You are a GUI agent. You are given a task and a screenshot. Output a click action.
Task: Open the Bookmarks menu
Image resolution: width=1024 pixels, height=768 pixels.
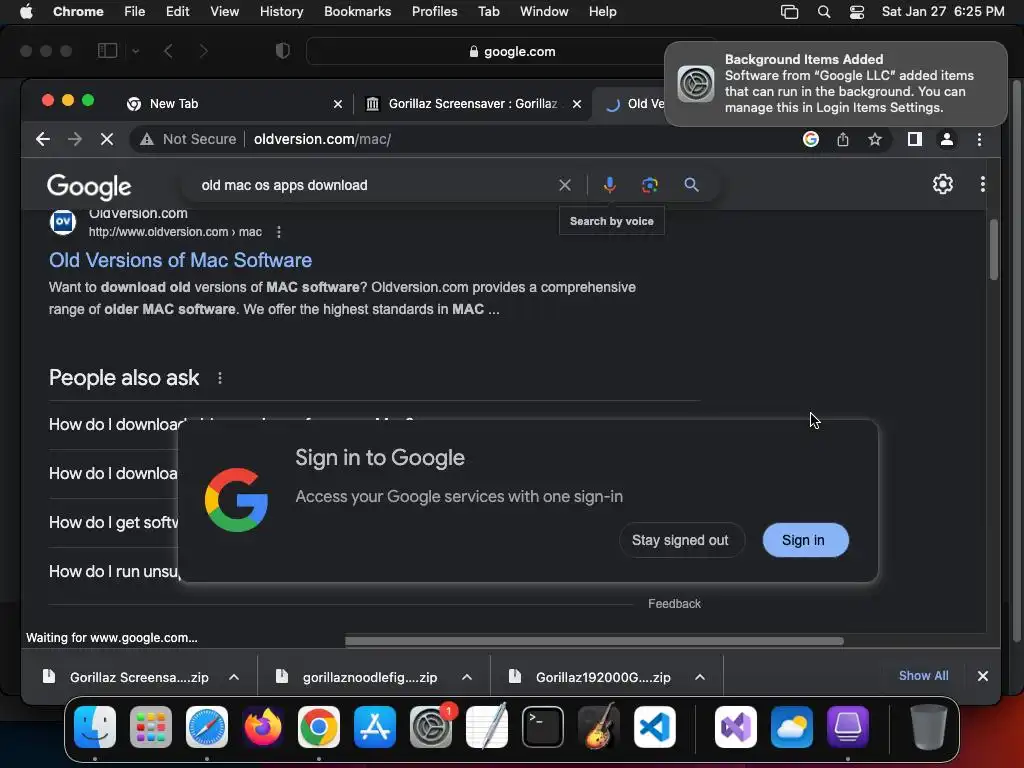tap(357, 12)
